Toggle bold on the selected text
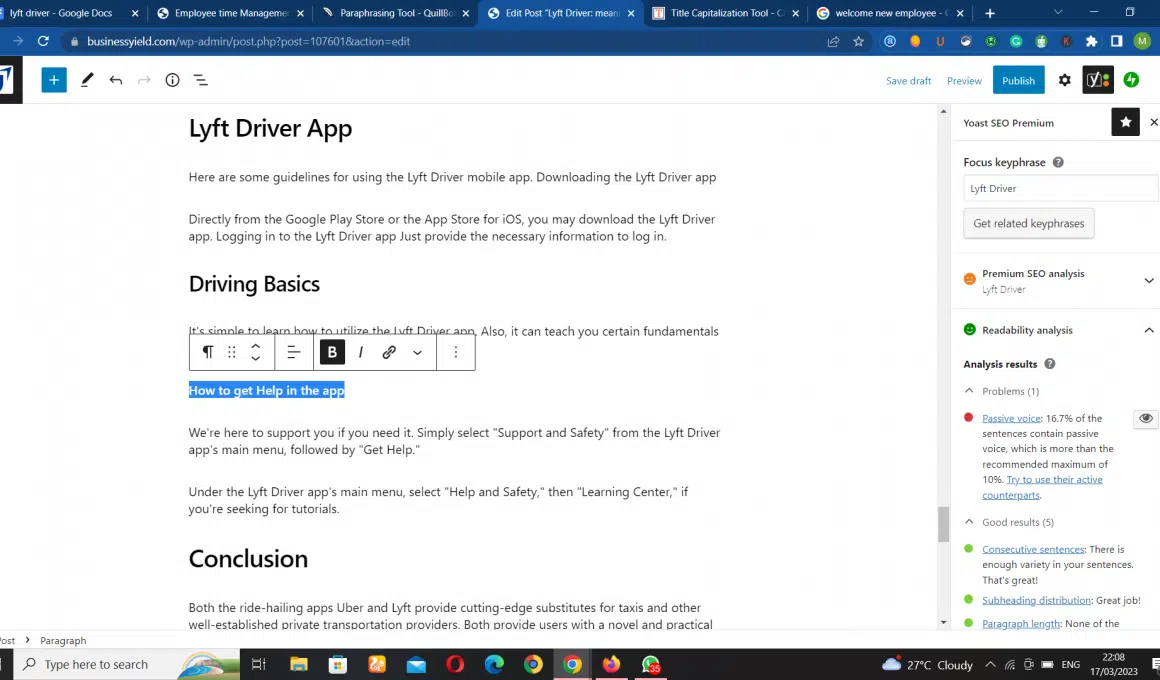Viewport: 1160px width, 680px height. [332, 352]
